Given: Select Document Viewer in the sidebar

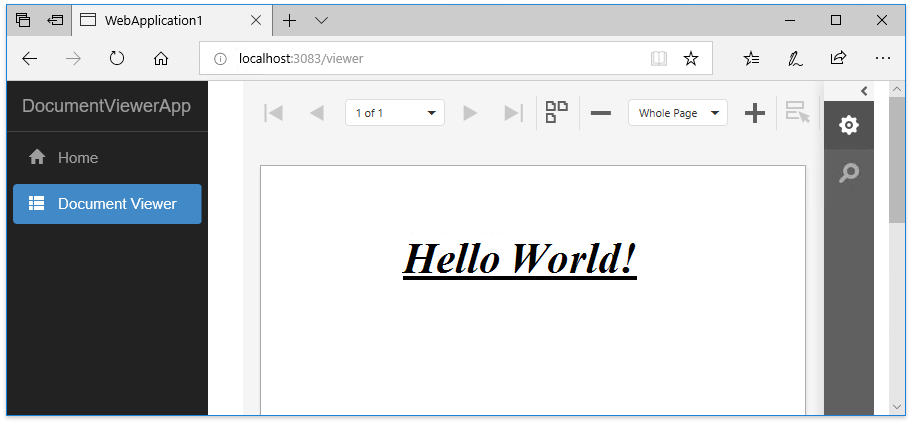Looking at the screenshot, I should (x=107, y=204).
